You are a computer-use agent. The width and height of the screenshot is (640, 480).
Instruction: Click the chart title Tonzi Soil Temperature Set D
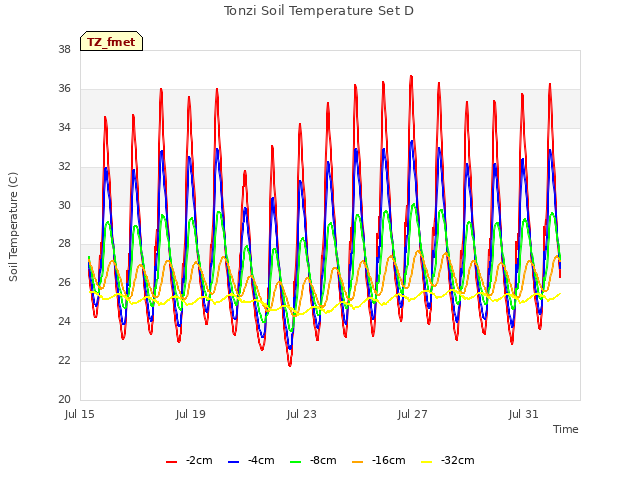click(319, 11)
